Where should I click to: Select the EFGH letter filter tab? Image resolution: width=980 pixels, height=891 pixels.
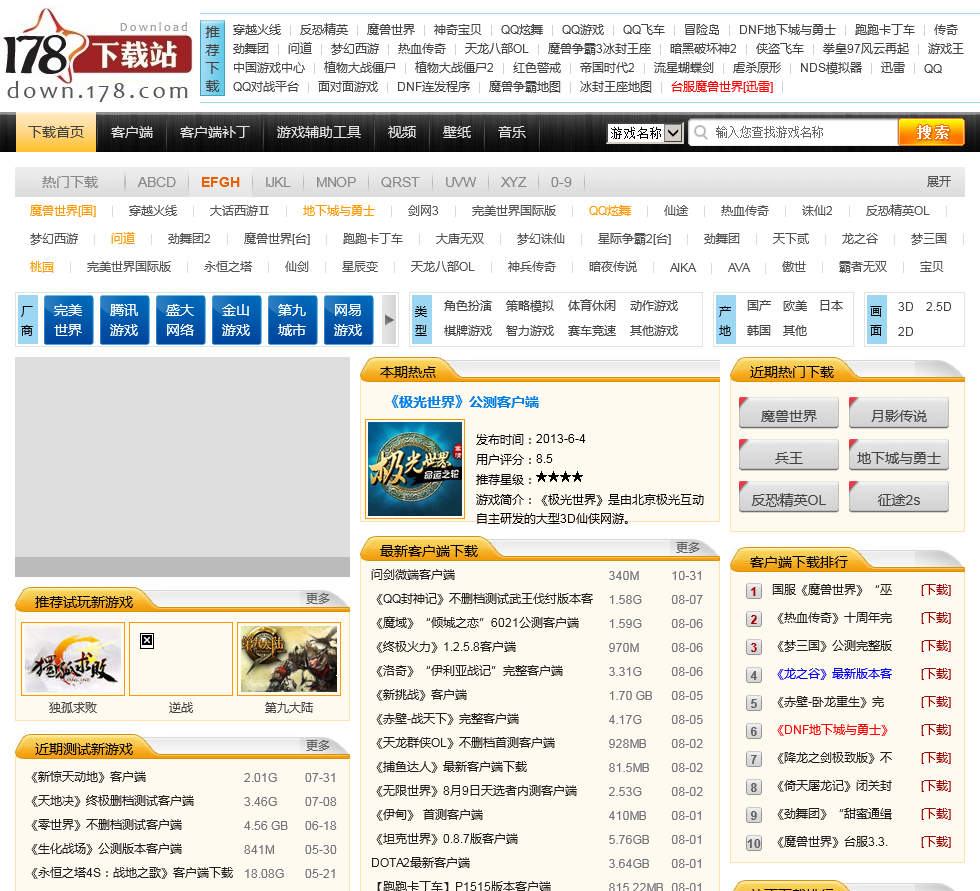click(220, 182)
